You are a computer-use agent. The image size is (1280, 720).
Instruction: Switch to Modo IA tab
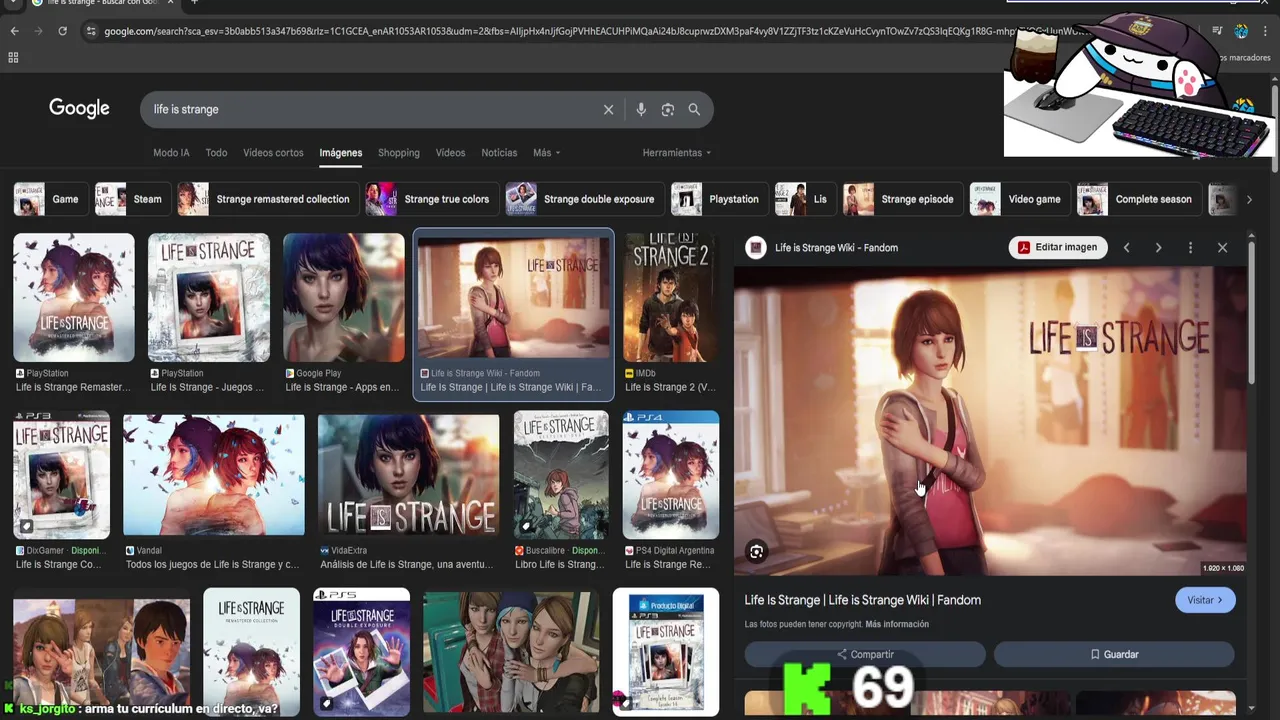pyautogui.click(x=171, y=153)
